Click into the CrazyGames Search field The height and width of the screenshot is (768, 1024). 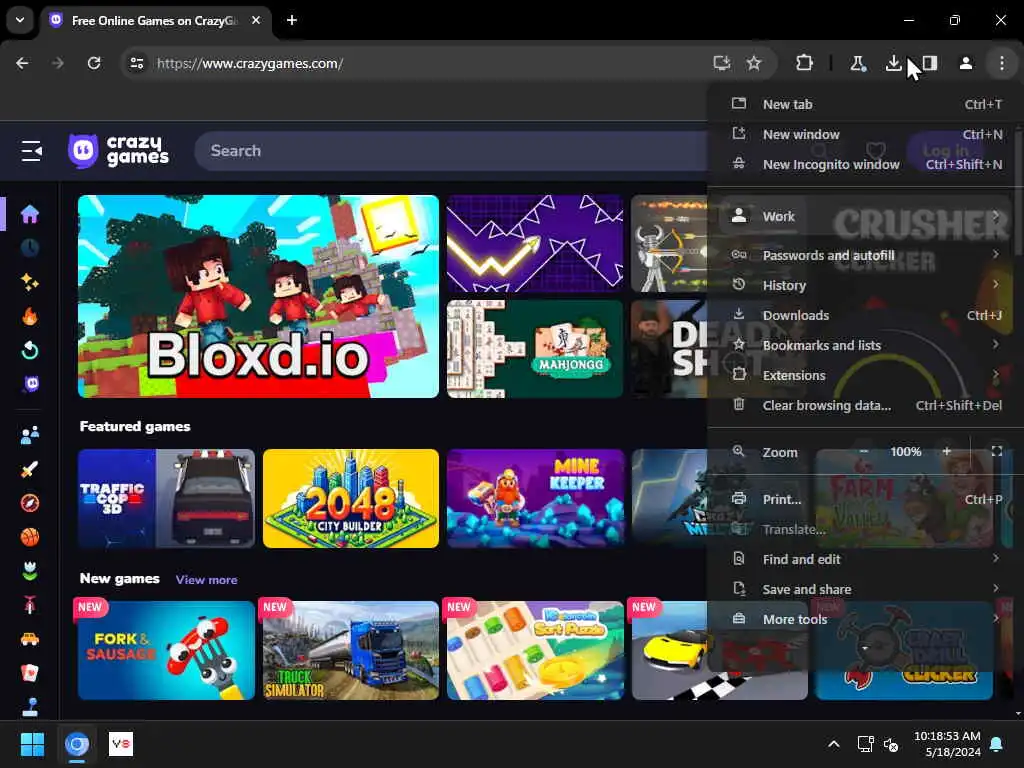point(451,151)
